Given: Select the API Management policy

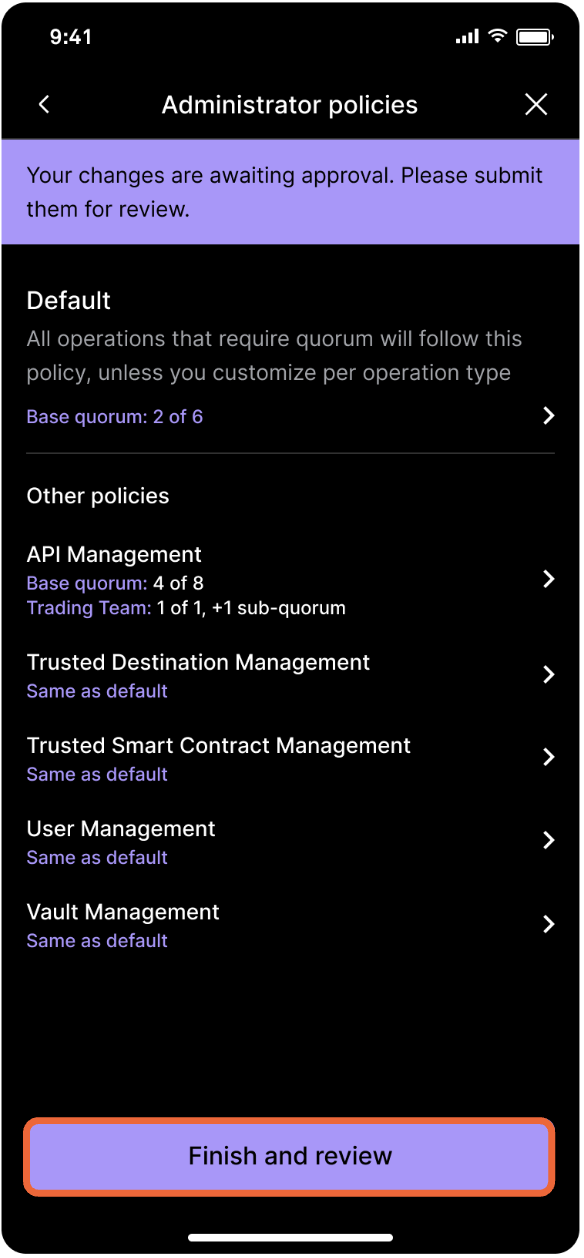Looking at the screenshot, I should (290, 580).
